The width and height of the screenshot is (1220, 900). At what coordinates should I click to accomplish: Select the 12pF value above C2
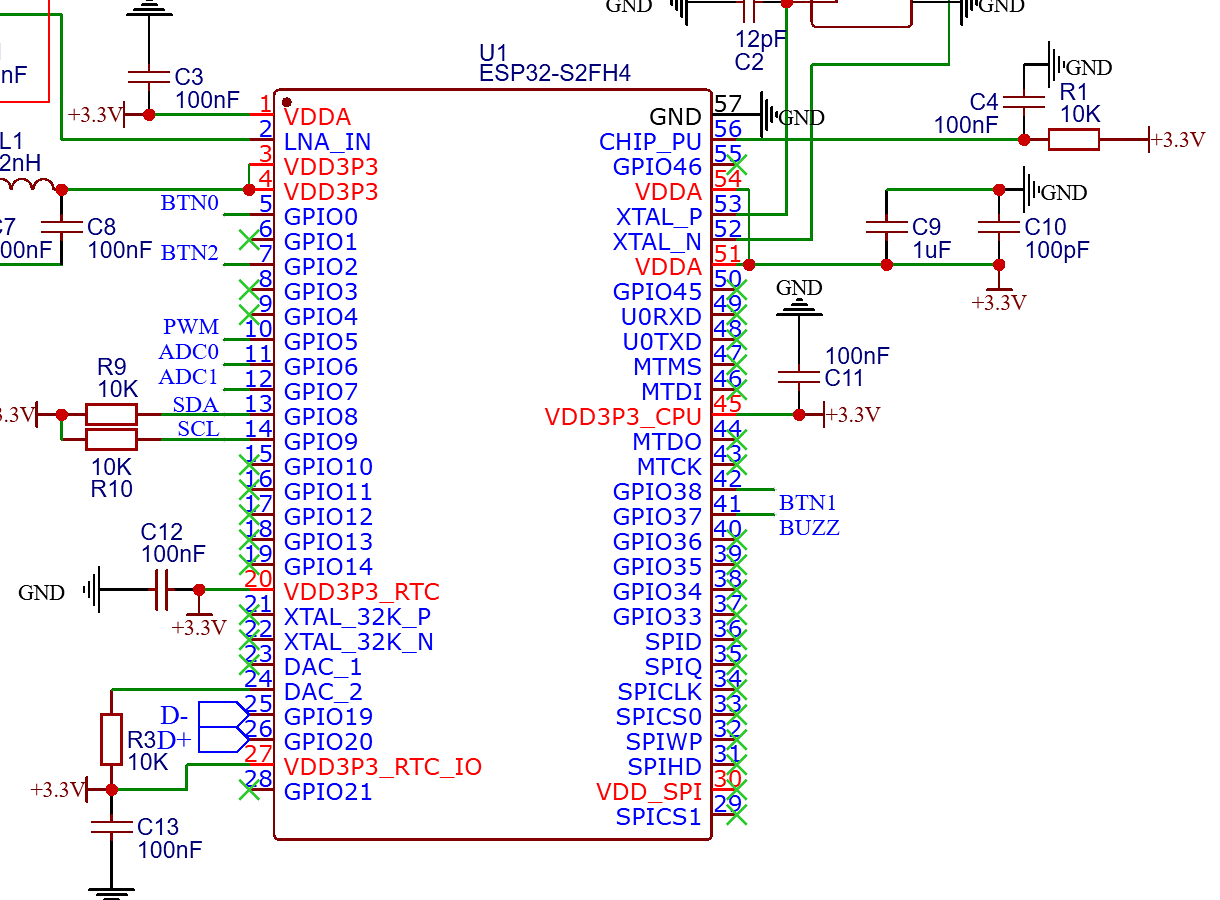tap(761, 40)
